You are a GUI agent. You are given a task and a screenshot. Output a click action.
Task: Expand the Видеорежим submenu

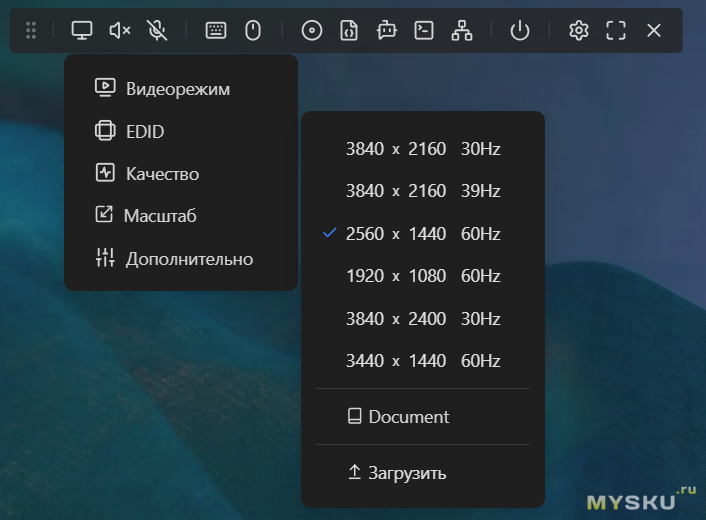(178, 89)
